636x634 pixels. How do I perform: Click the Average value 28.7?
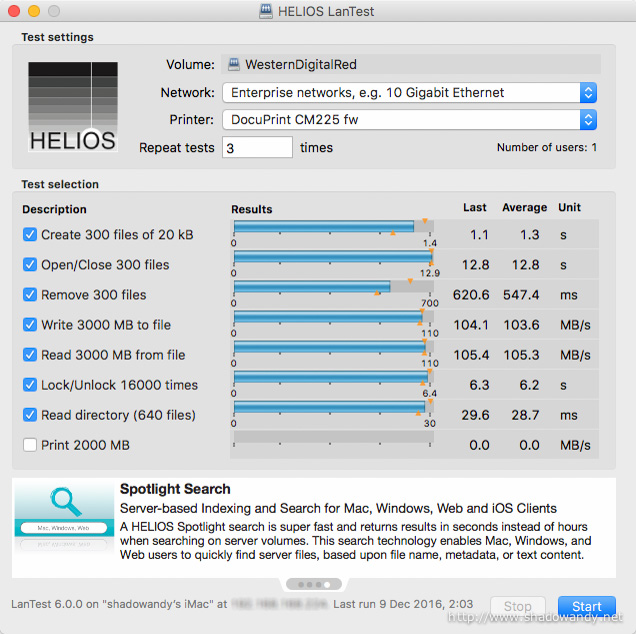pos(525,415)
